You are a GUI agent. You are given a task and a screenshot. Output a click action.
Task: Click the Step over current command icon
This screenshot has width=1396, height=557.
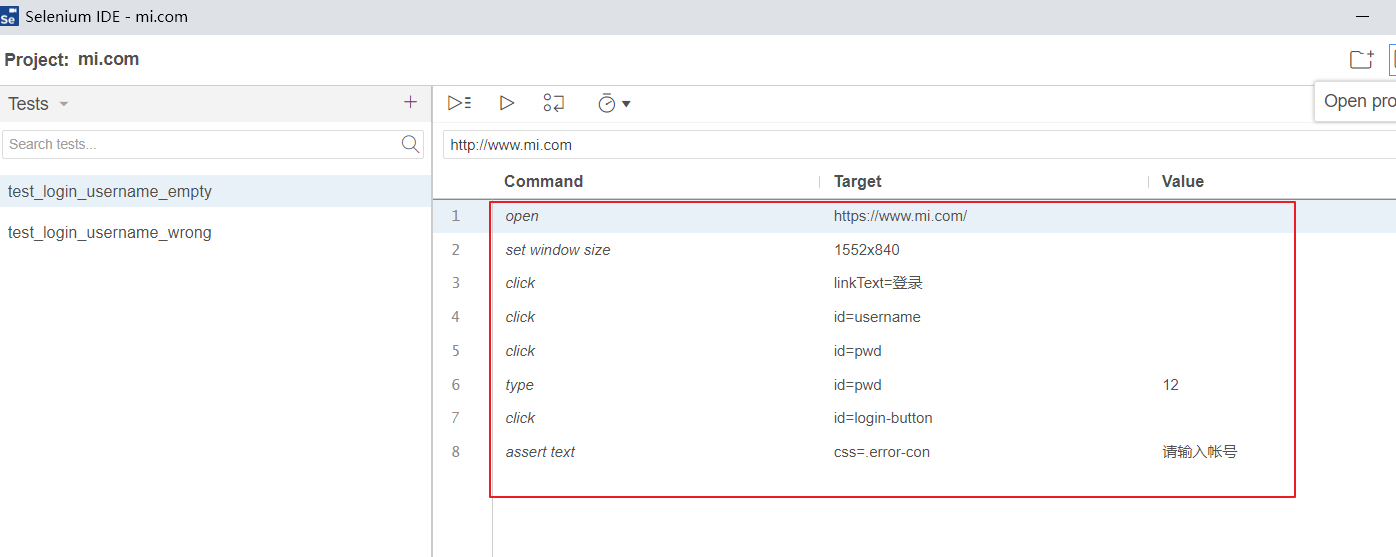[554, 103]
